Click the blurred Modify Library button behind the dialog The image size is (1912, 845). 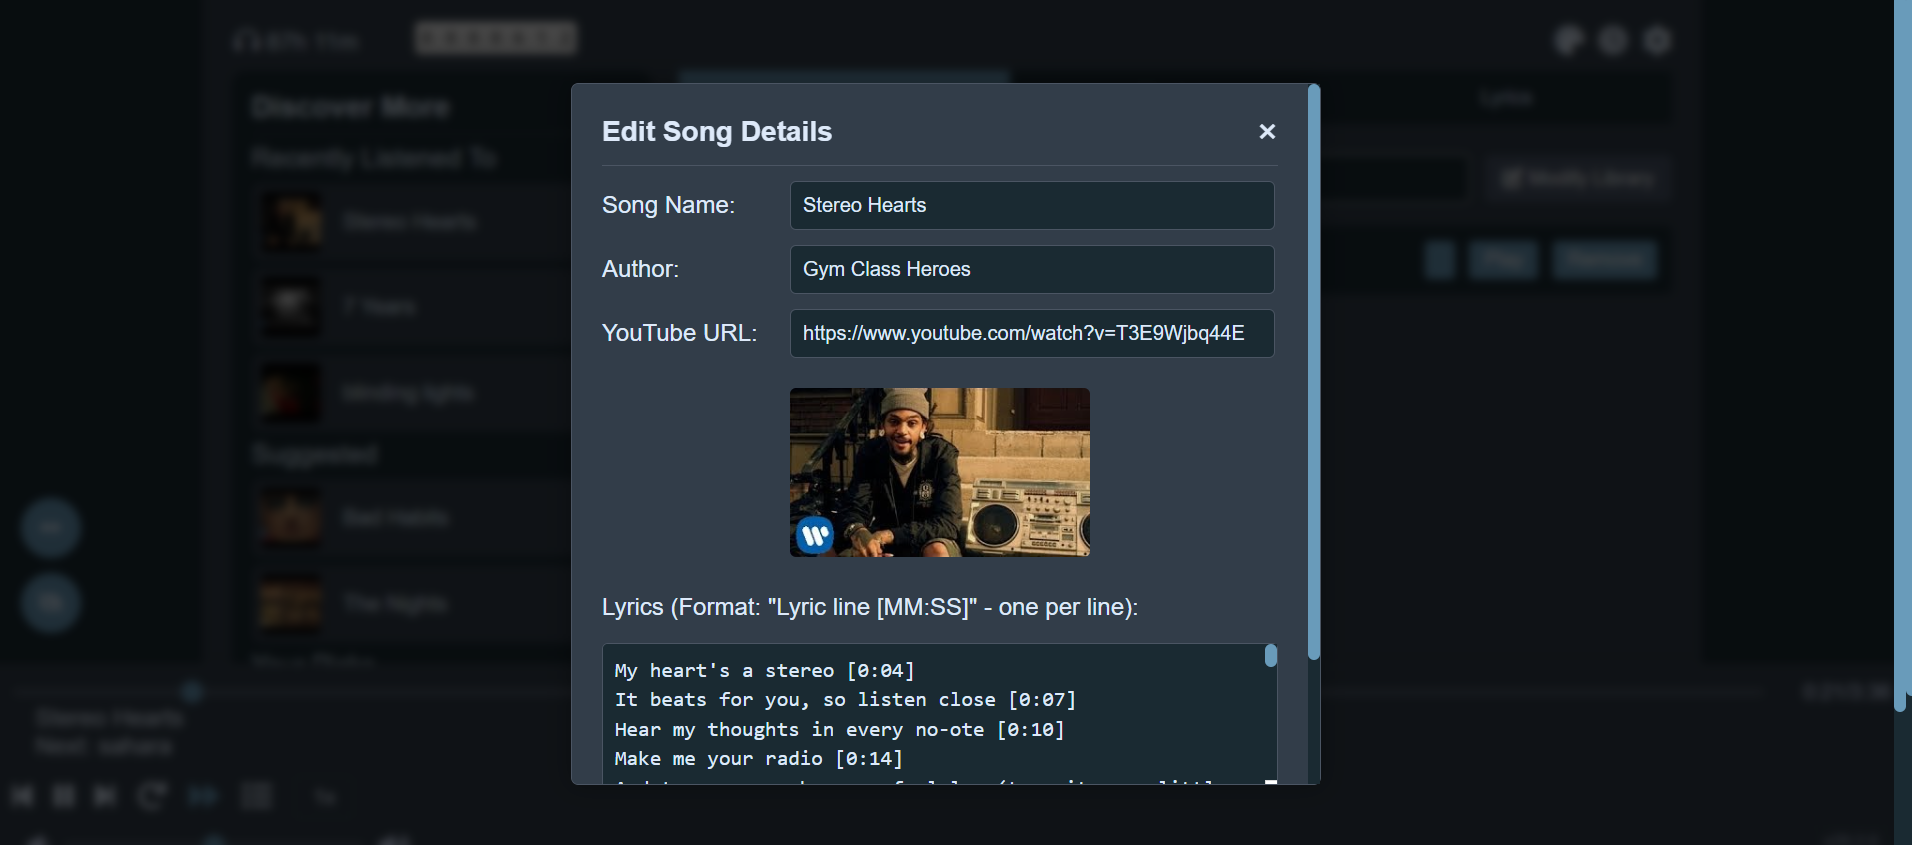click(1577, 179)
